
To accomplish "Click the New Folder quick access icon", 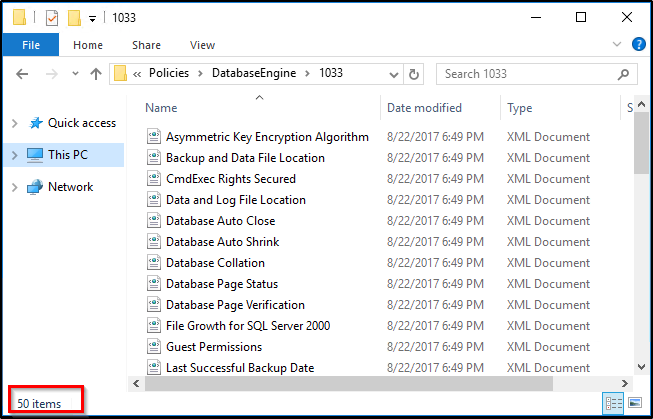I will click(x=74, y=18).
